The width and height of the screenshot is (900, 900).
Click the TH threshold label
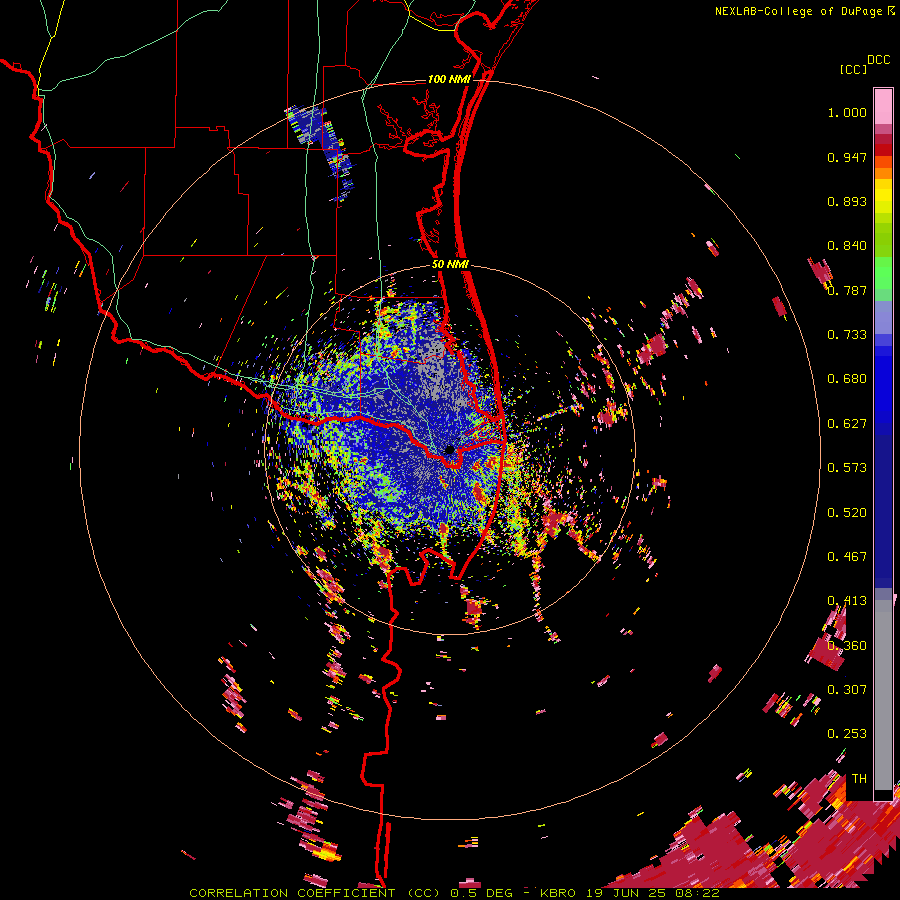pos(859,779)
